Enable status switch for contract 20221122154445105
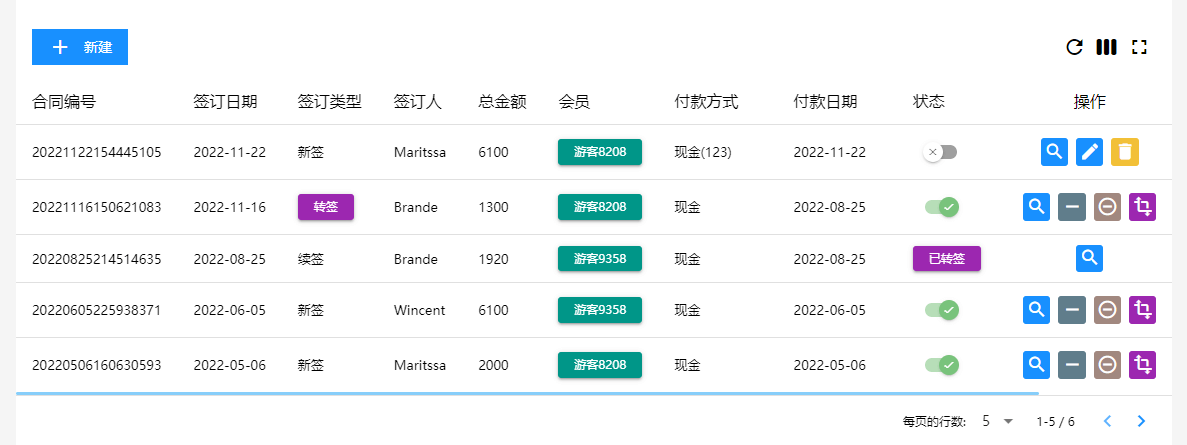The width and height of the screenshot is (1187, 445). click(x=940, y=152)
